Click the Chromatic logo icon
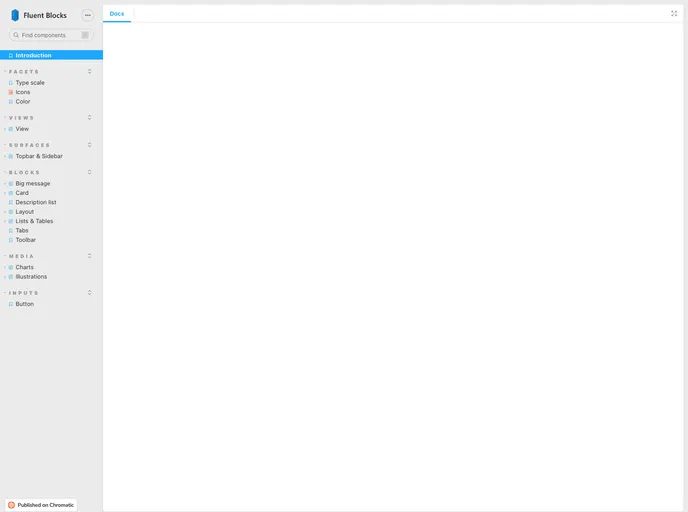The width and height of the screenshot is (688, 512). [x=11, y=505]
